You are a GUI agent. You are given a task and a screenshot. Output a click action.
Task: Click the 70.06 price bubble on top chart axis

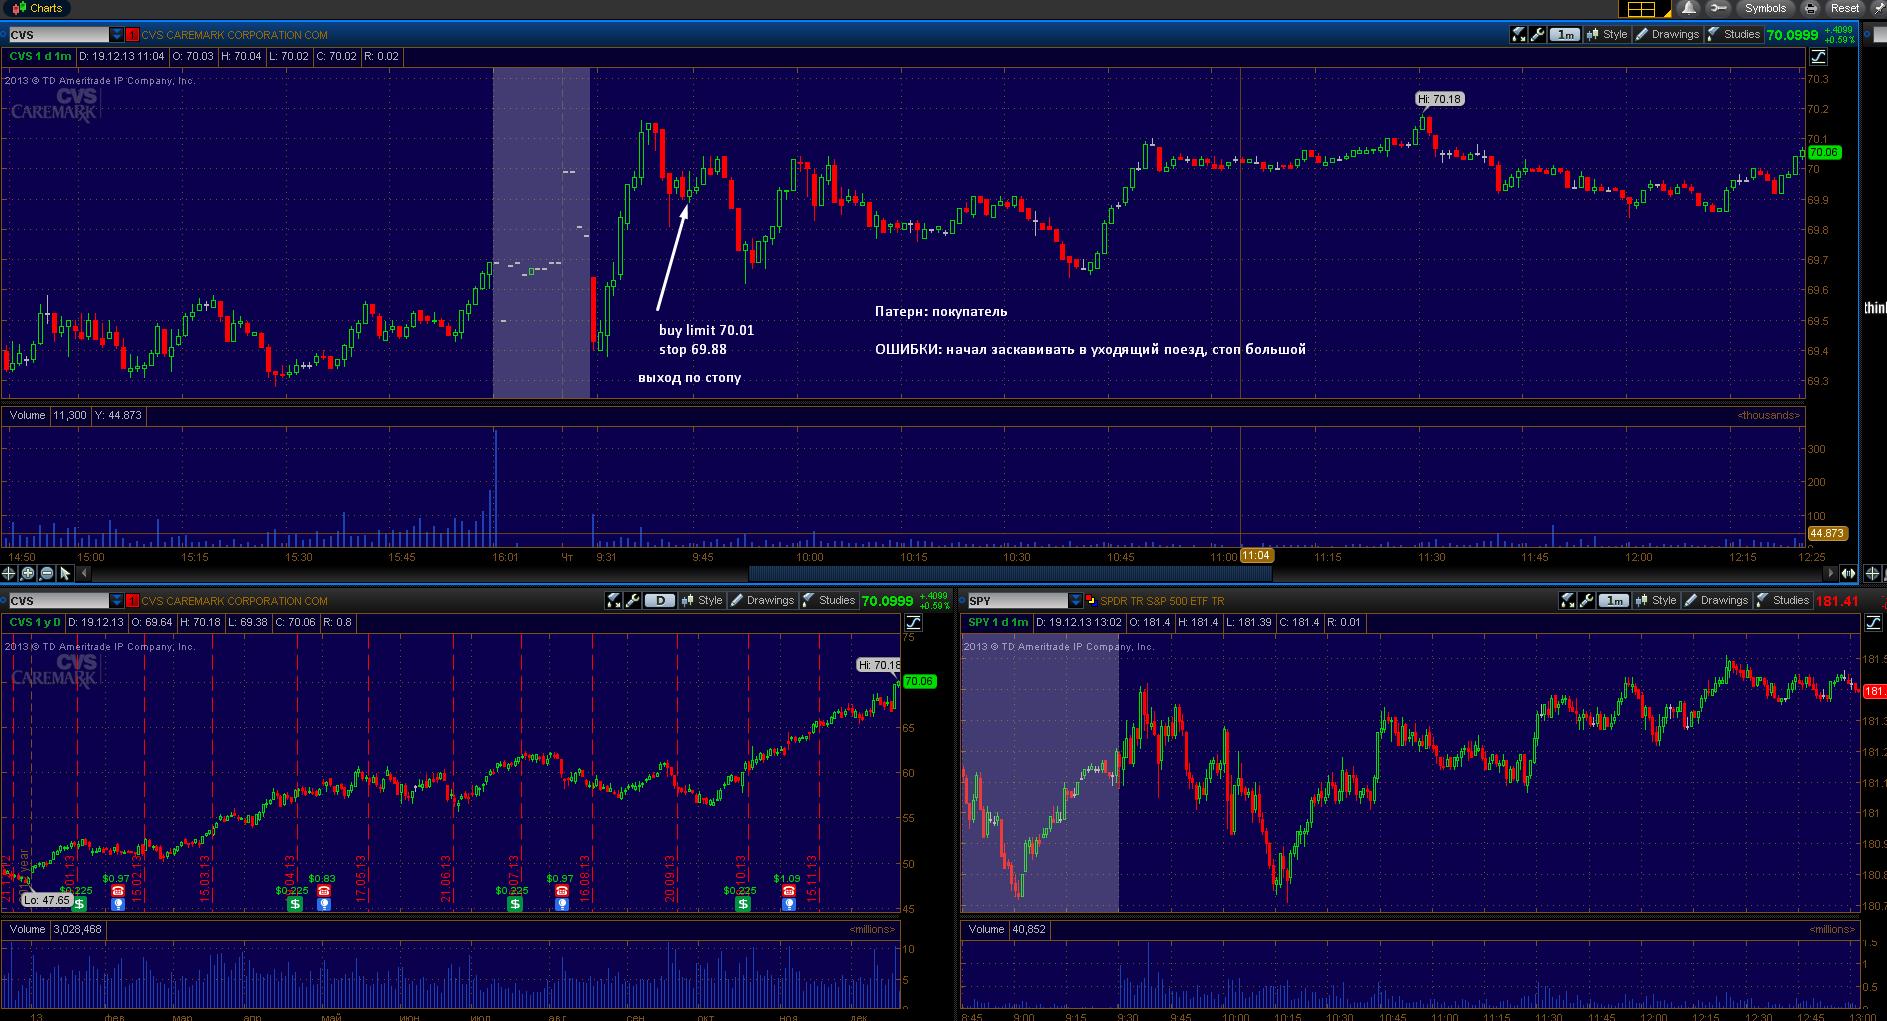(x=1824, y=152)
